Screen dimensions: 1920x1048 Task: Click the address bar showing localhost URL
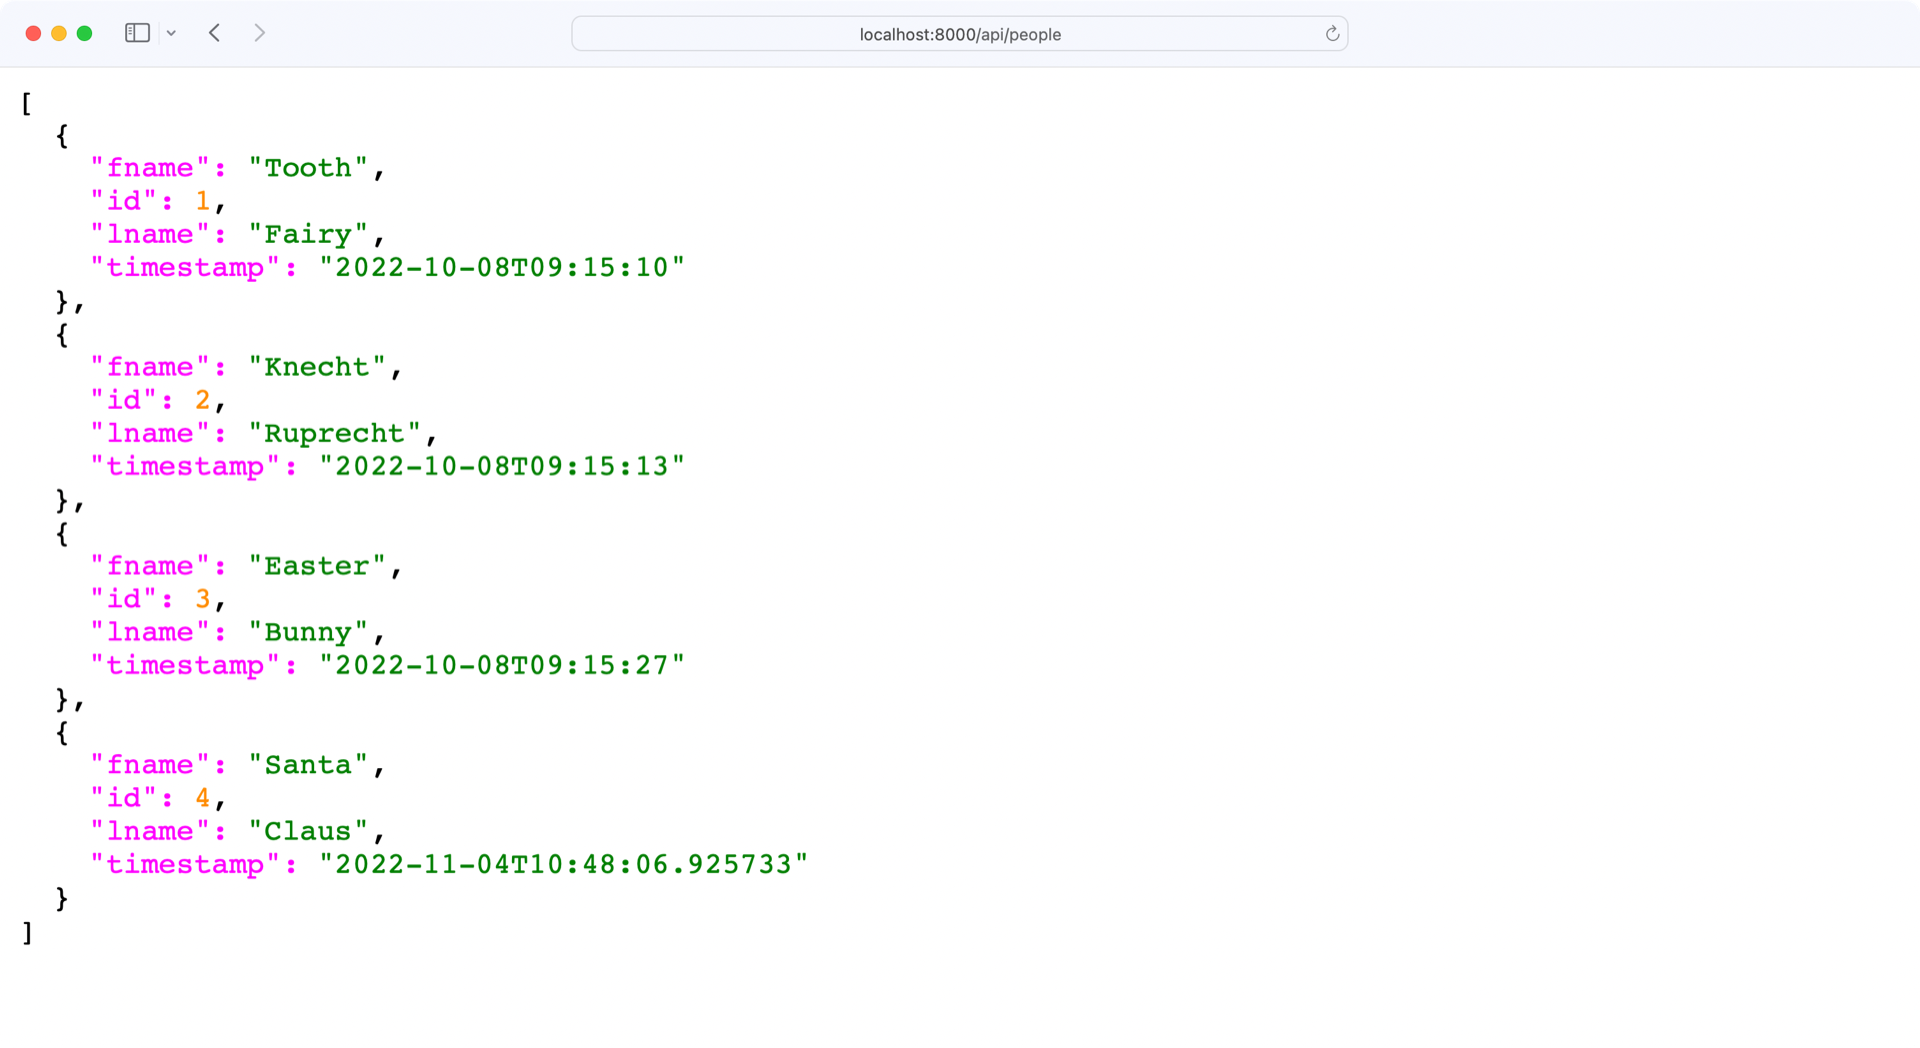pyautogui.click(x=958, y=33)
